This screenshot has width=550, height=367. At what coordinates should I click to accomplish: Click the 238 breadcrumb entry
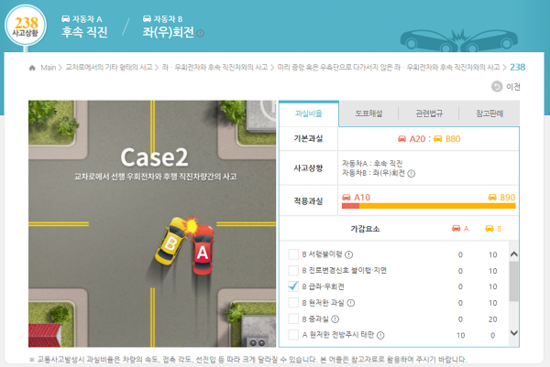pos(517,67)
